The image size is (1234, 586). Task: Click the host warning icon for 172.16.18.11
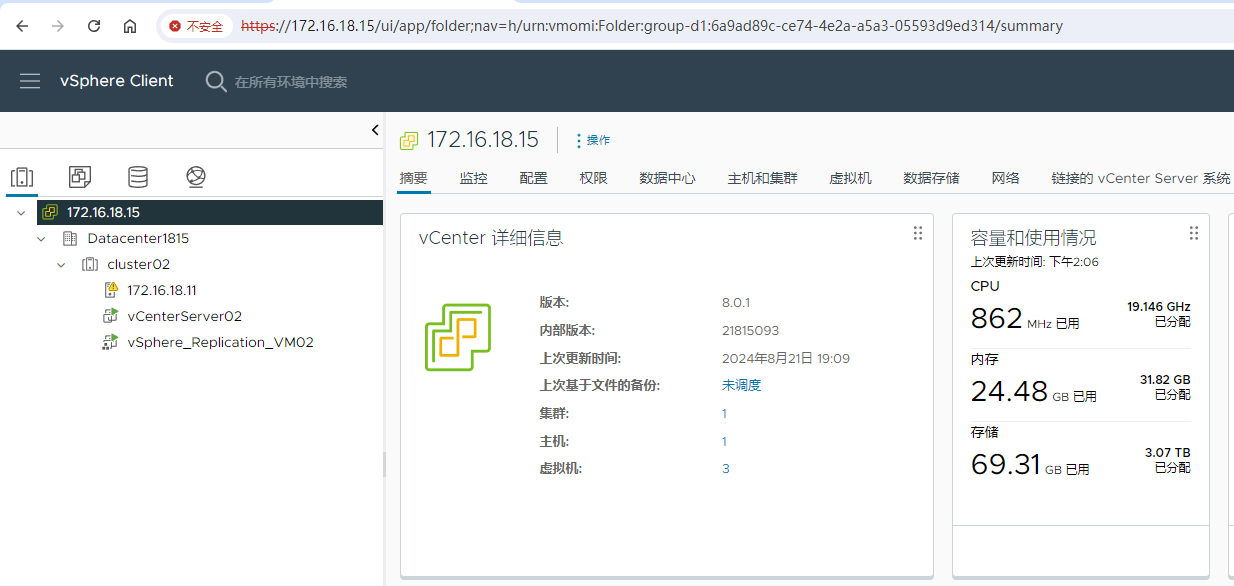click(111, 290)
